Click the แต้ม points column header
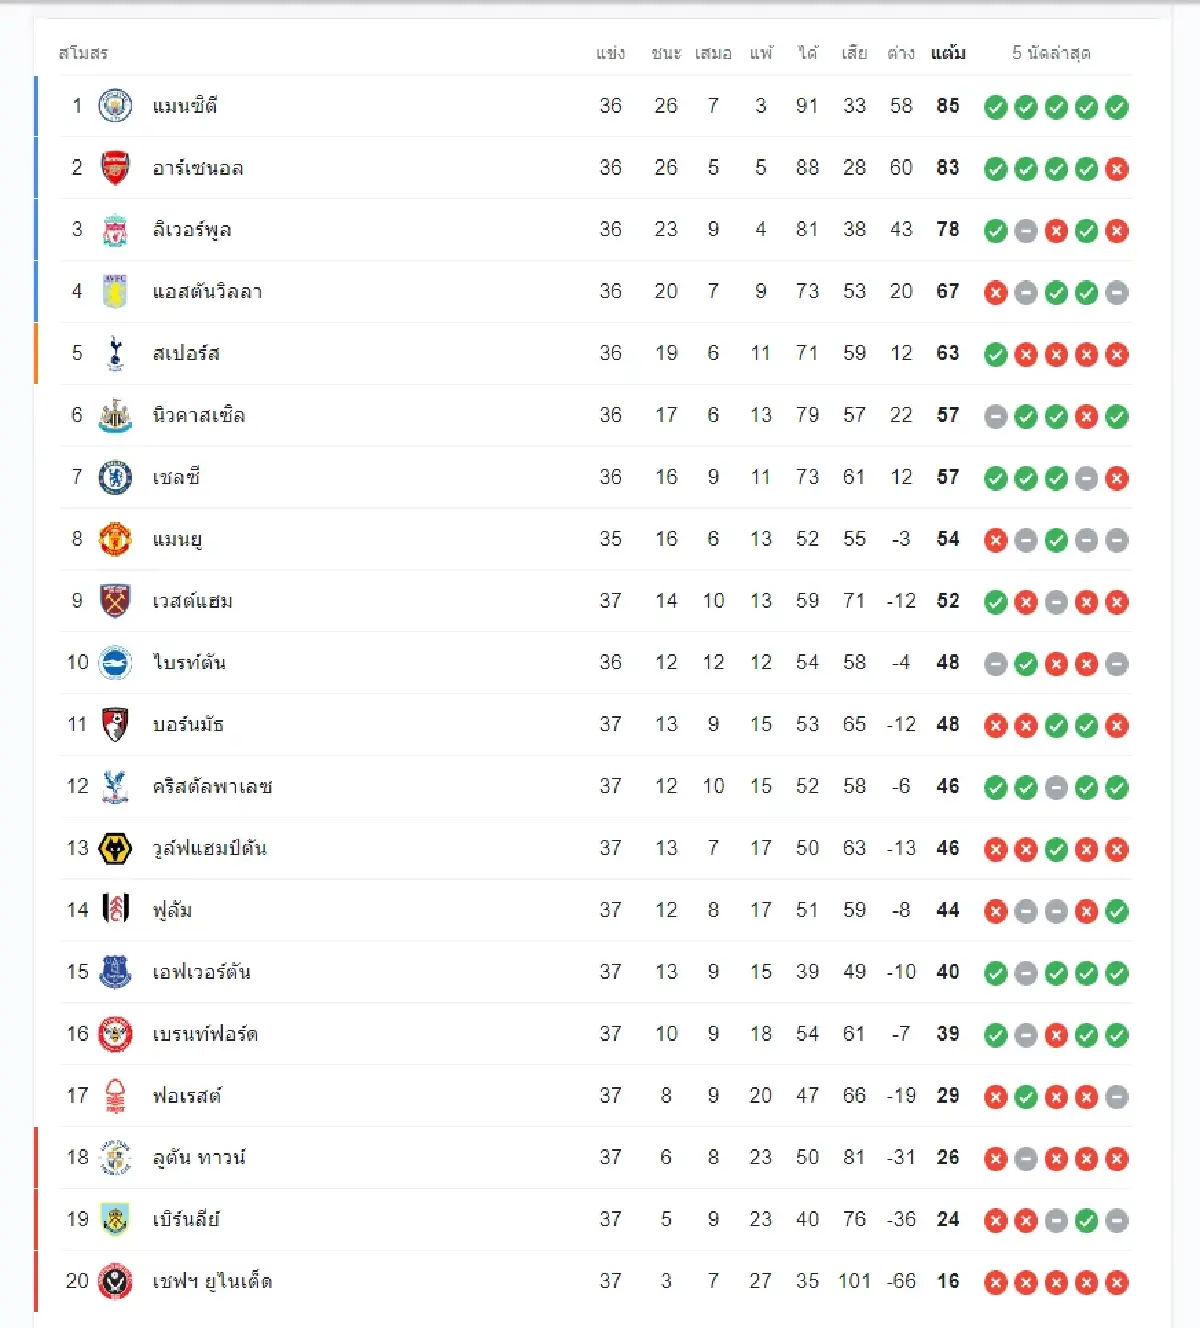 (948, 53)
